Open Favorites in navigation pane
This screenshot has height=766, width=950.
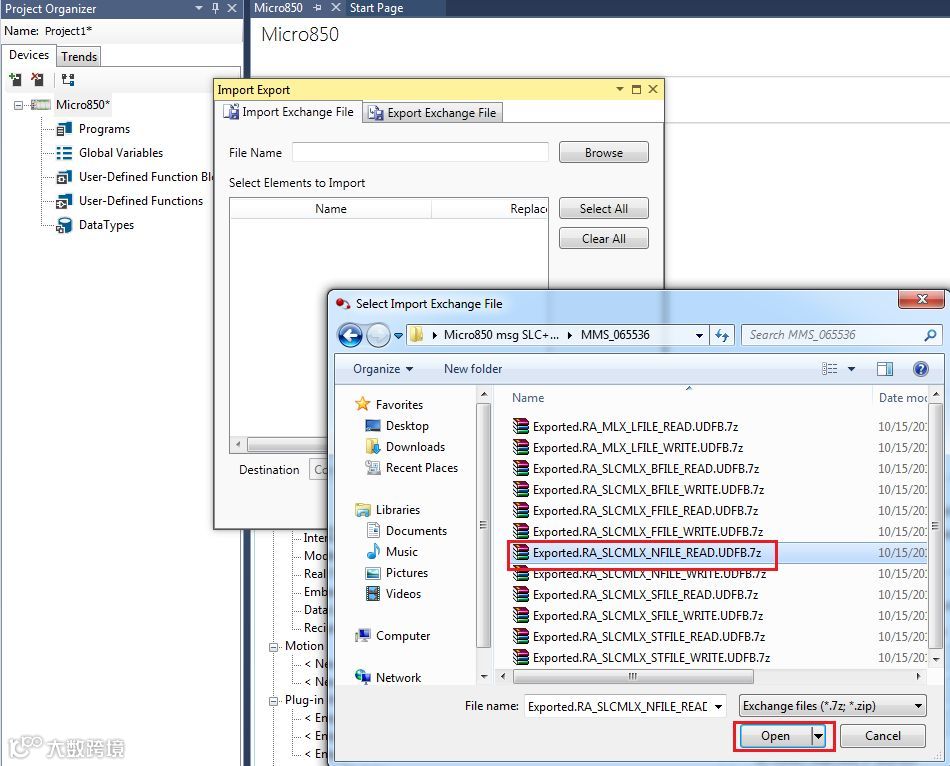pos(399,404)
